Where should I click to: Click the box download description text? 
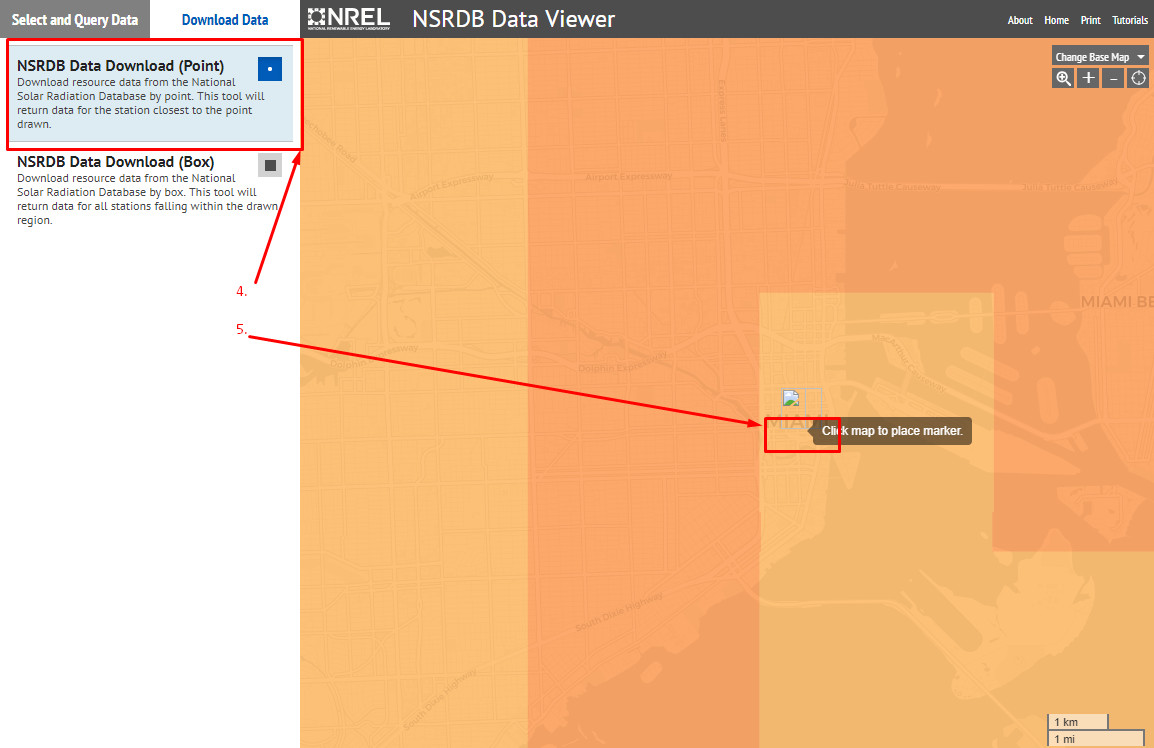(x=147, y=199)
